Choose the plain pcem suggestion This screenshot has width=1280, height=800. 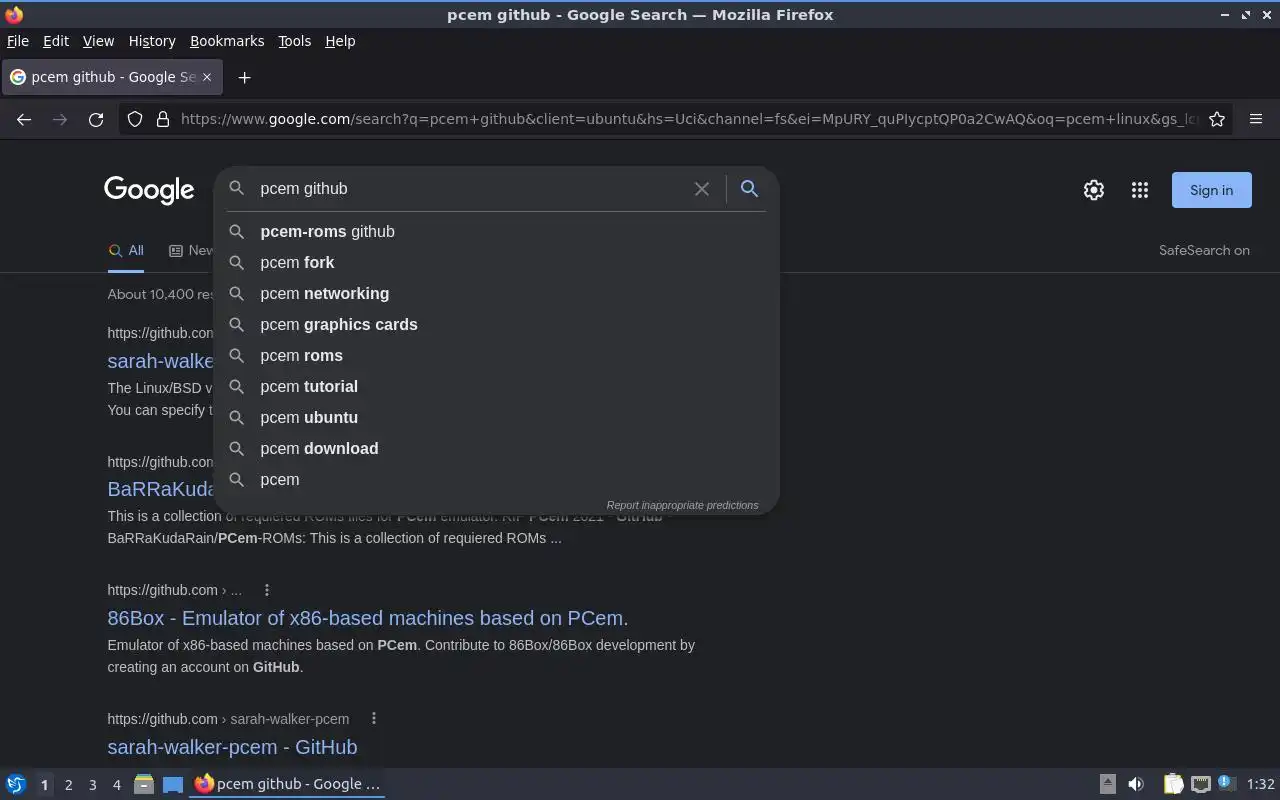pyautogui.click(x=496, y=479)
